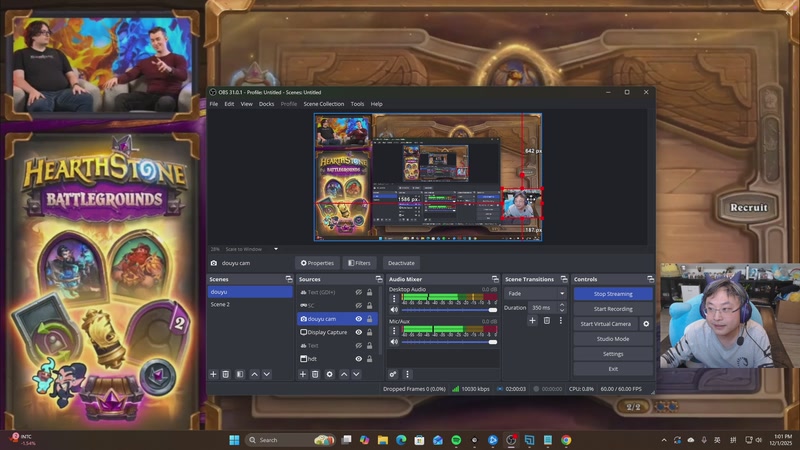Open Properties for douyu cam
Screen dimensions: 800x450
317,263
